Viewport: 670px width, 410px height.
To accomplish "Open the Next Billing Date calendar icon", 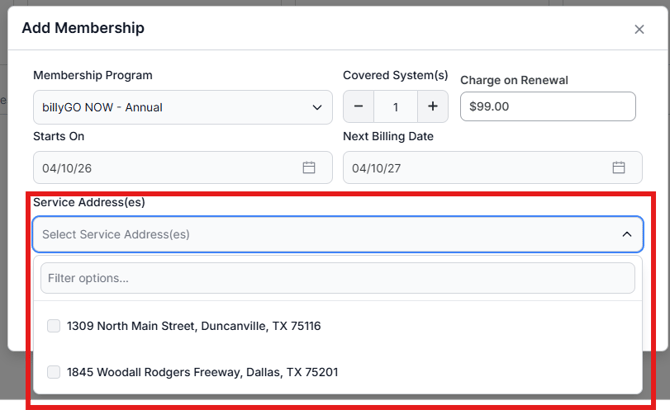I will click(x=619, y=167).
